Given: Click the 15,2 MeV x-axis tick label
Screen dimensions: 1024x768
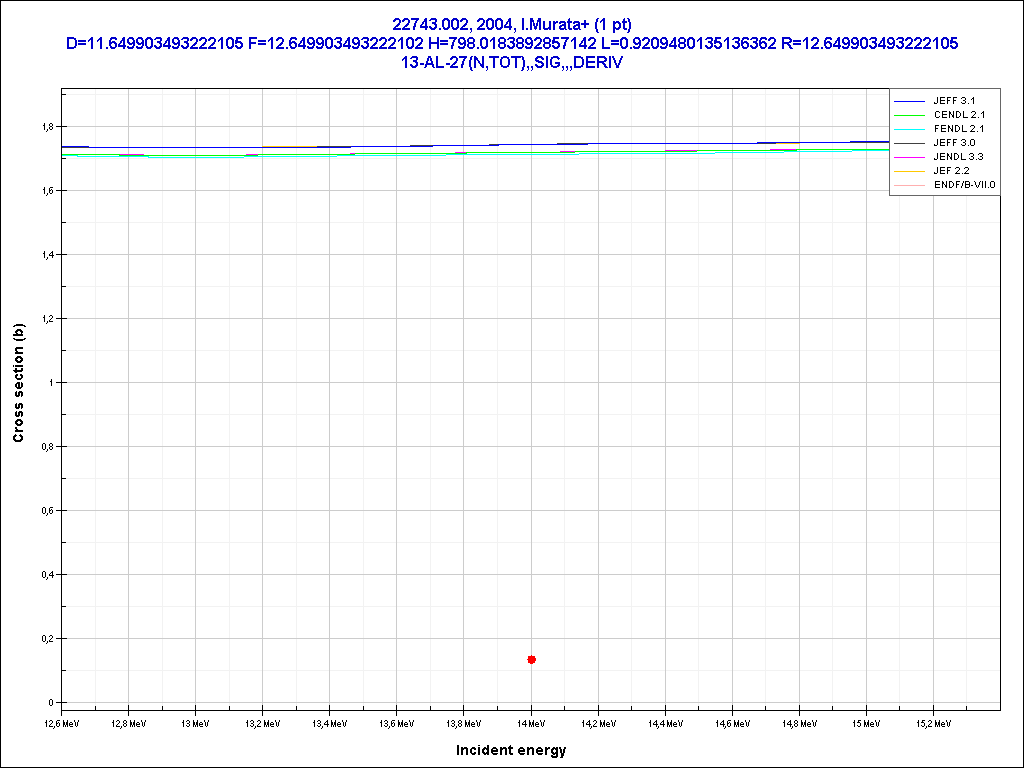Looking at the screenshot, I should point(933,722).
